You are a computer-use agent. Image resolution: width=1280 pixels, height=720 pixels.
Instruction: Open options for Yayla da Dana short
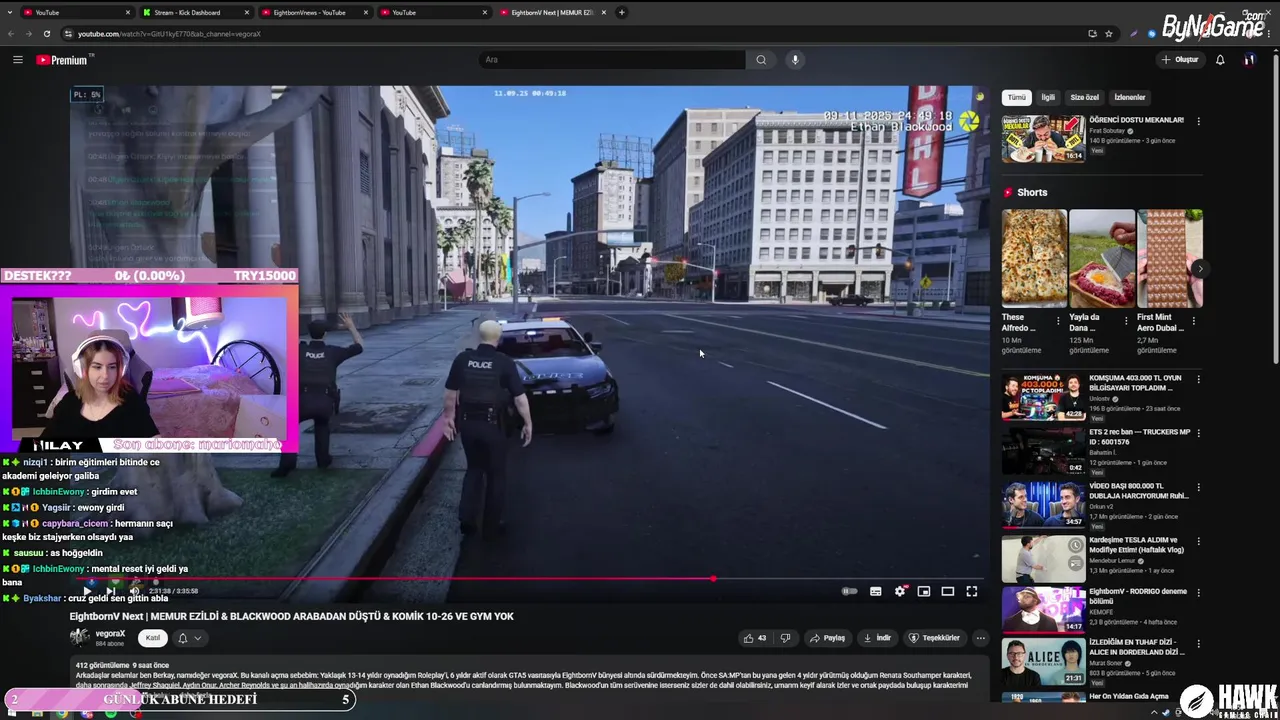click(x=1126, y=320)
